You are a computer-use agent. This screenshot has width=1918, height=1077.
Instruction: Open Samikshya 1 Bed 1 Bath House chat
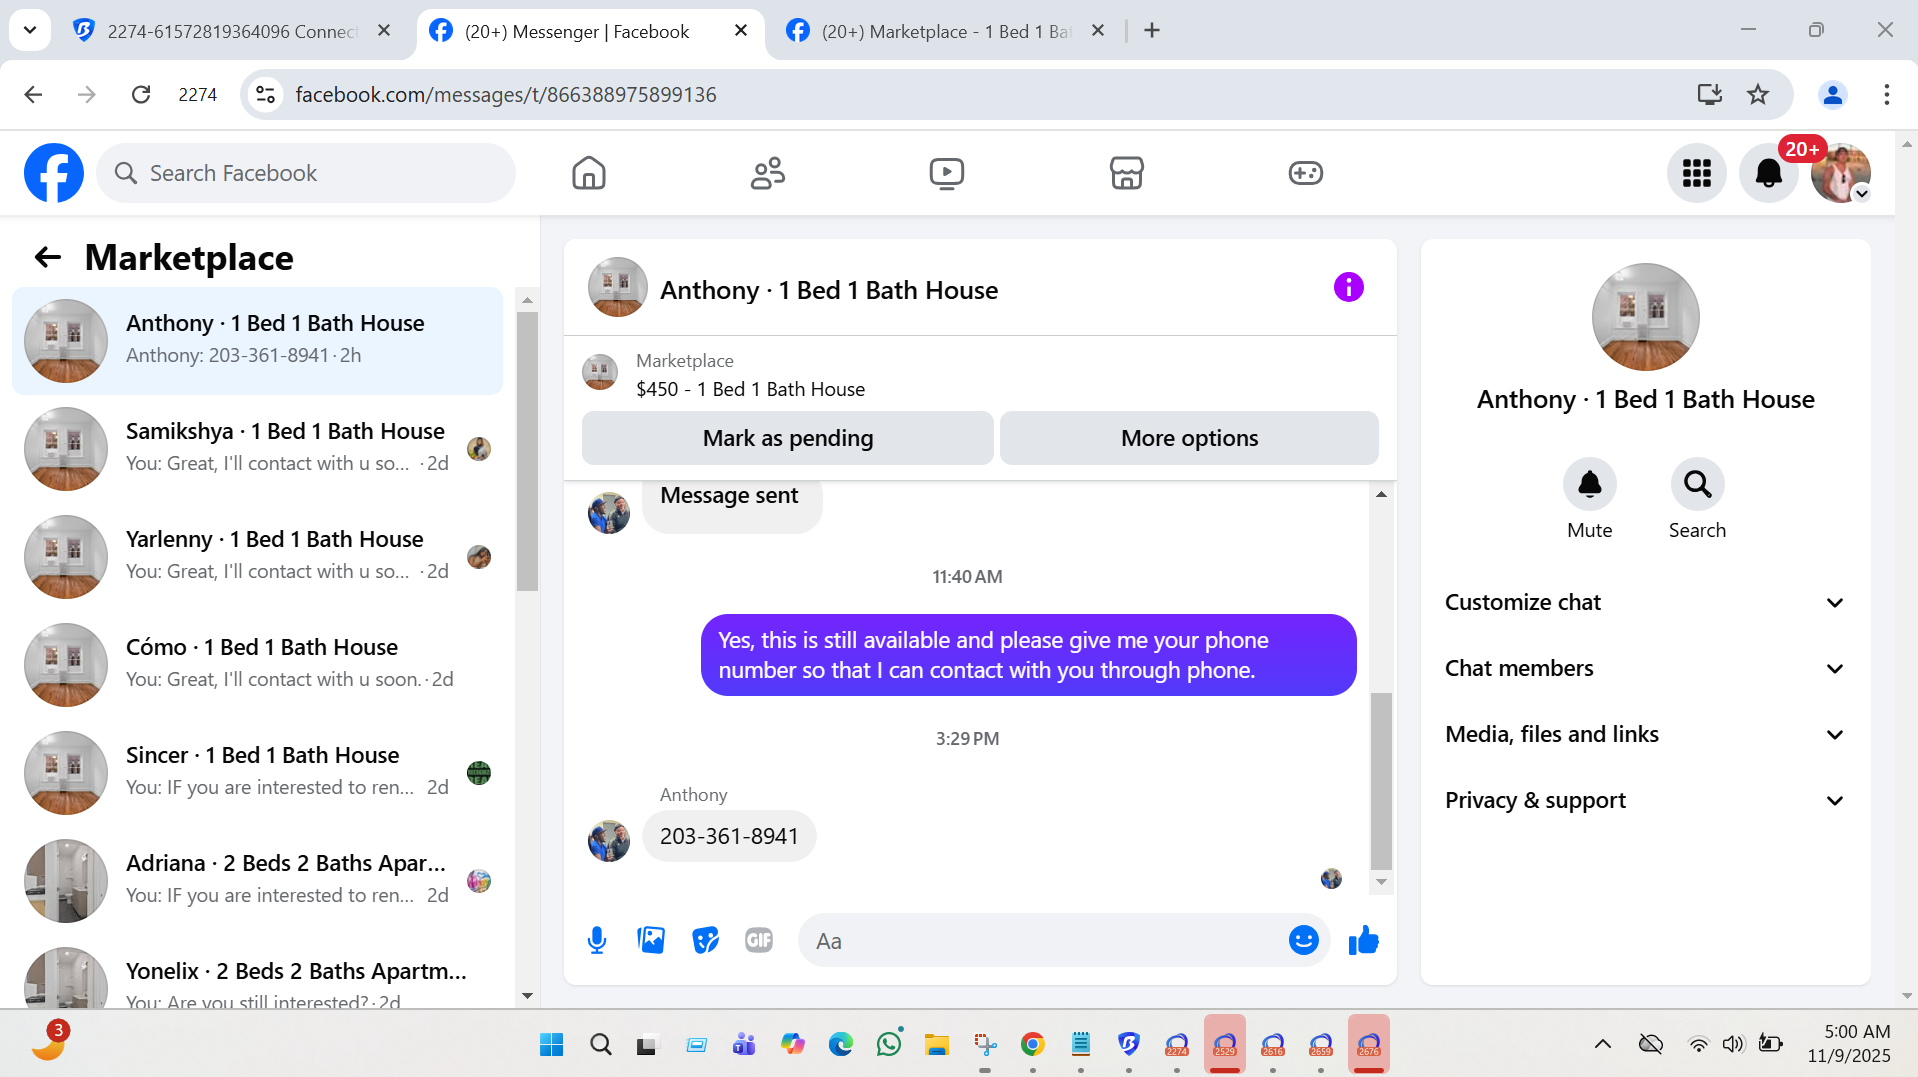pyautogui.click(x=258, y=448)
